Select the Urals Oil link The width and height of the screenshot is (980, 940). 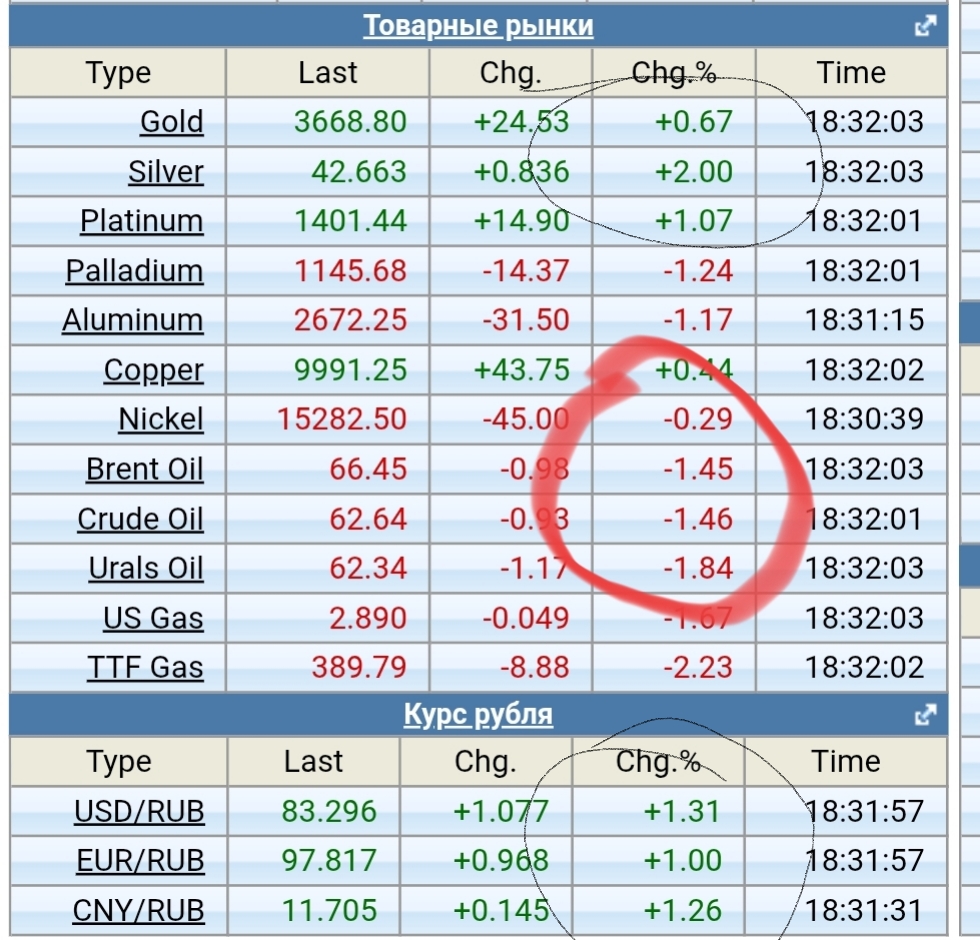point(145,568)
